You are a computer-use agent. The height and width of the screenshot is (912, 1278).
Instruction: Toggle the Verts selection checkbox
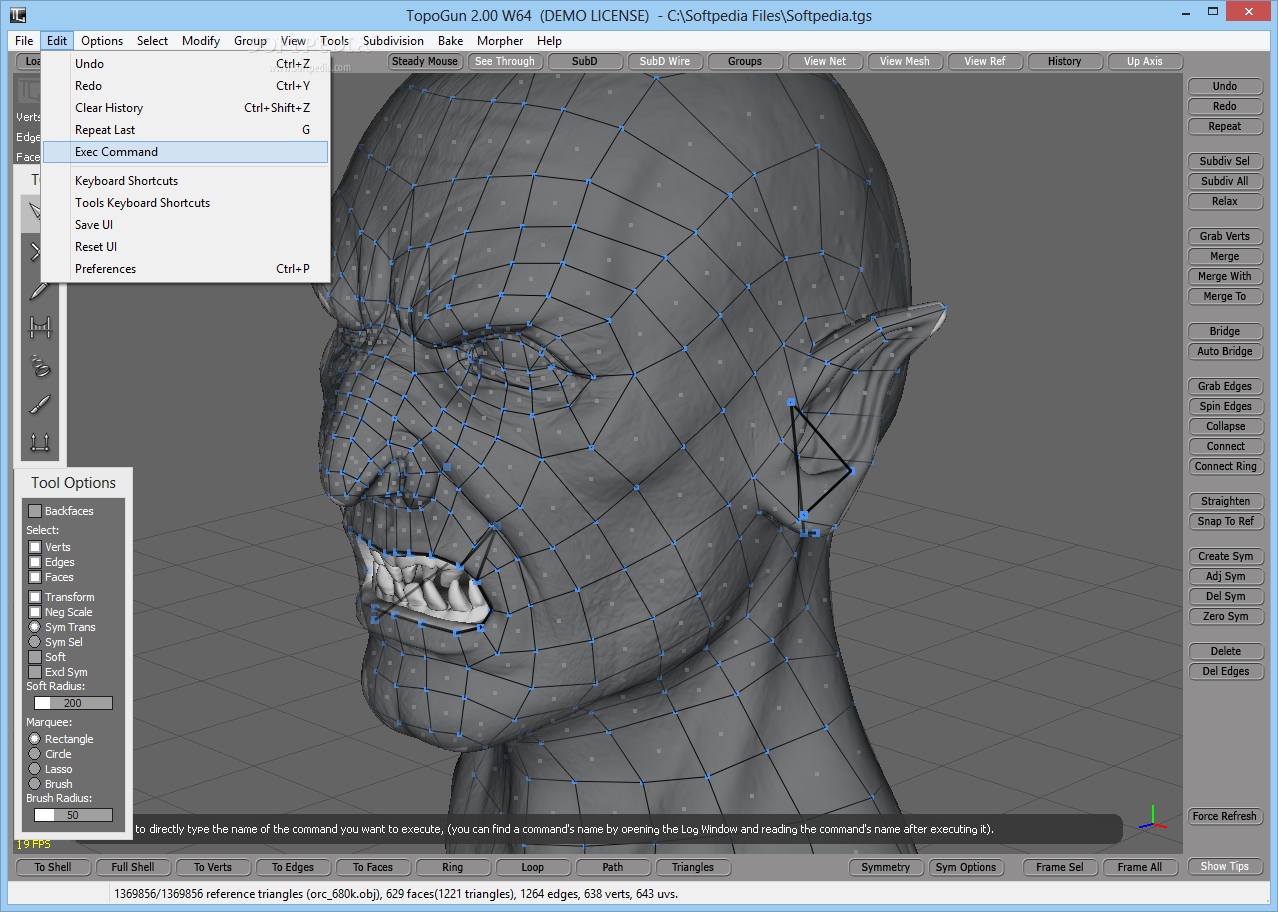(x=35, y=547)
